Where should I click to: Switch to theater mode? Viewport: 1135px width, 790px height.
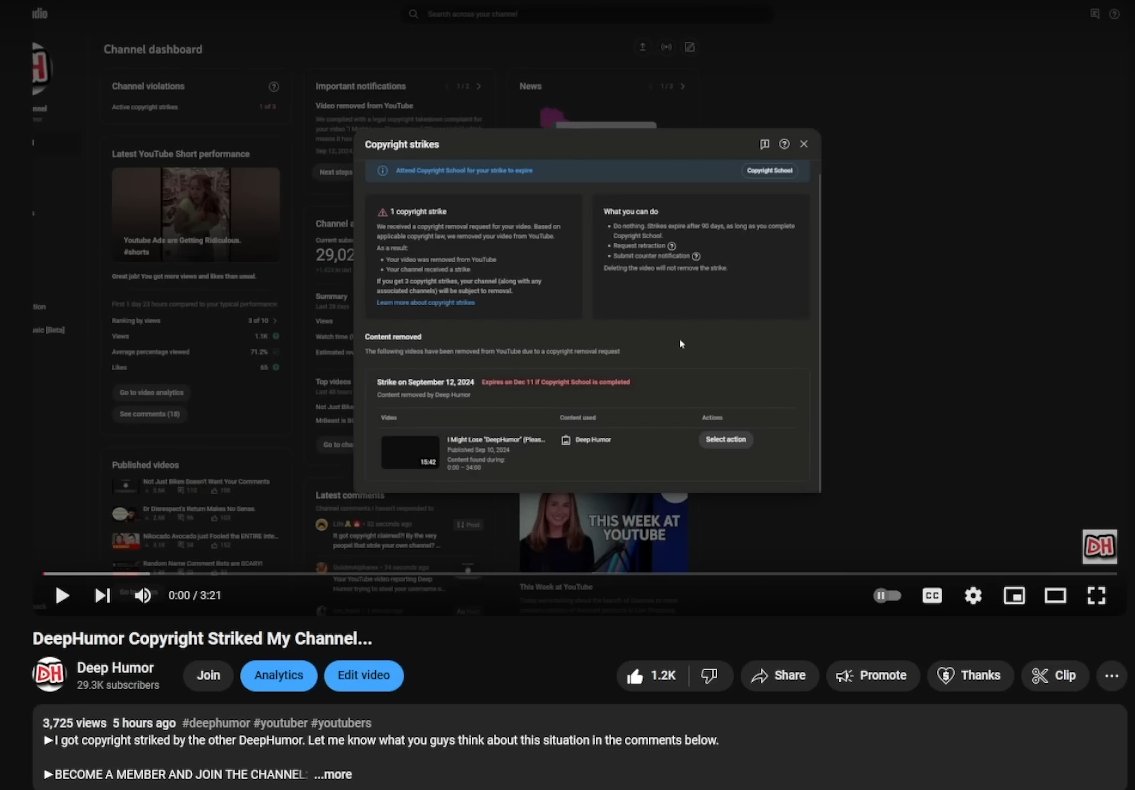1055,595
